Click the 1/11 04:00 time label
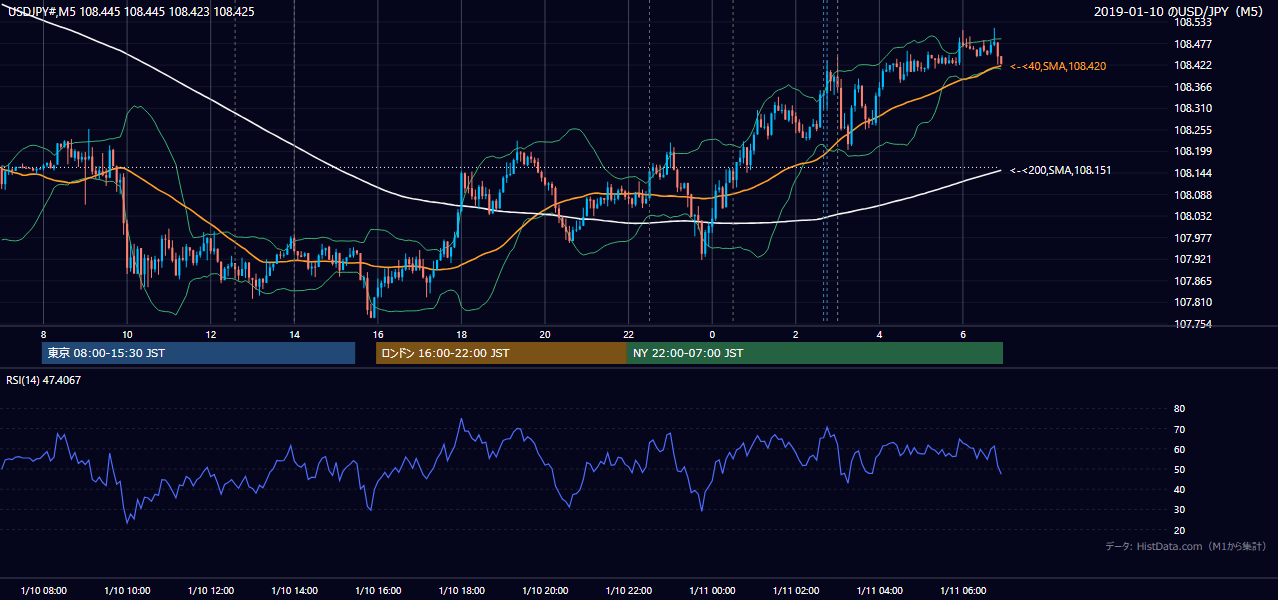 point(879,591)
